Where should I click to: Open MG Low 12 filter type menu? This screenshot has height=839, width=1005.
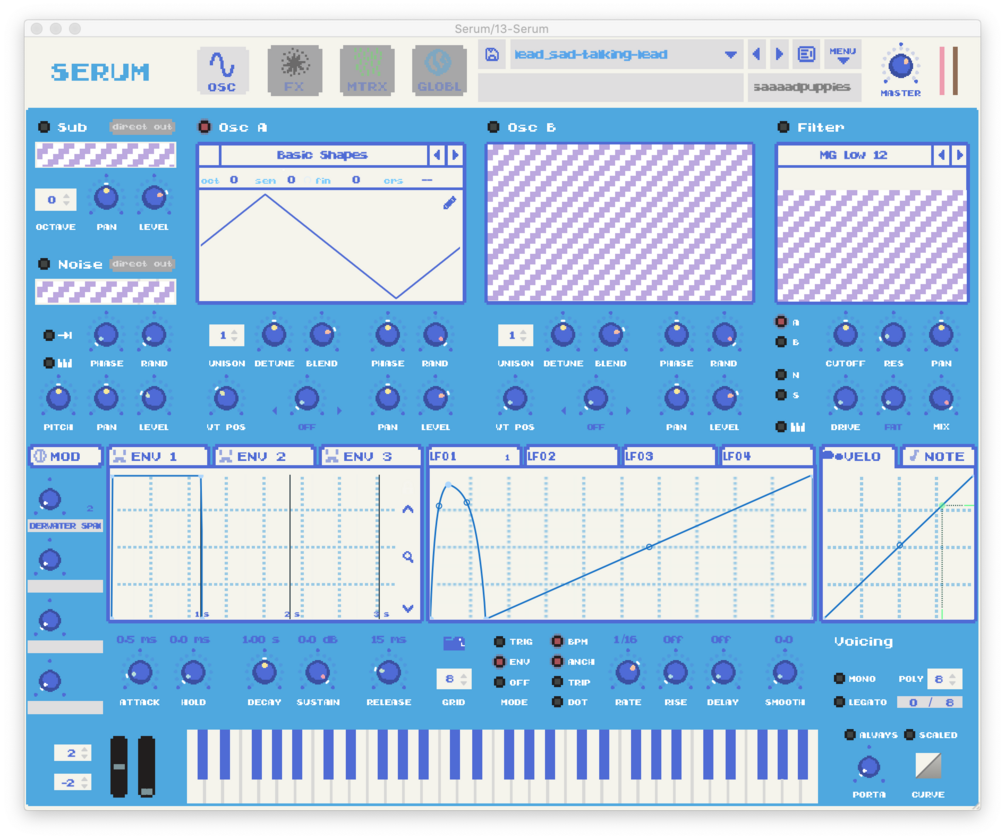(854, 154)
